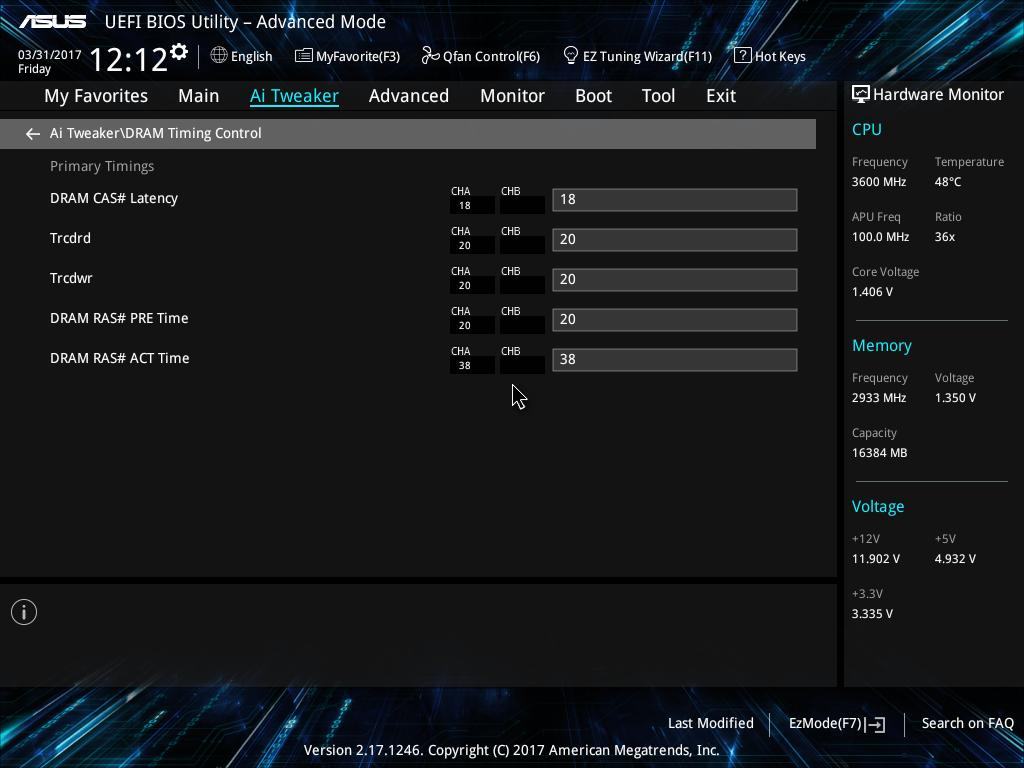This screenshot has width=1024, height=768.
Task: Click the info icon in help panel
Action: 24,612
